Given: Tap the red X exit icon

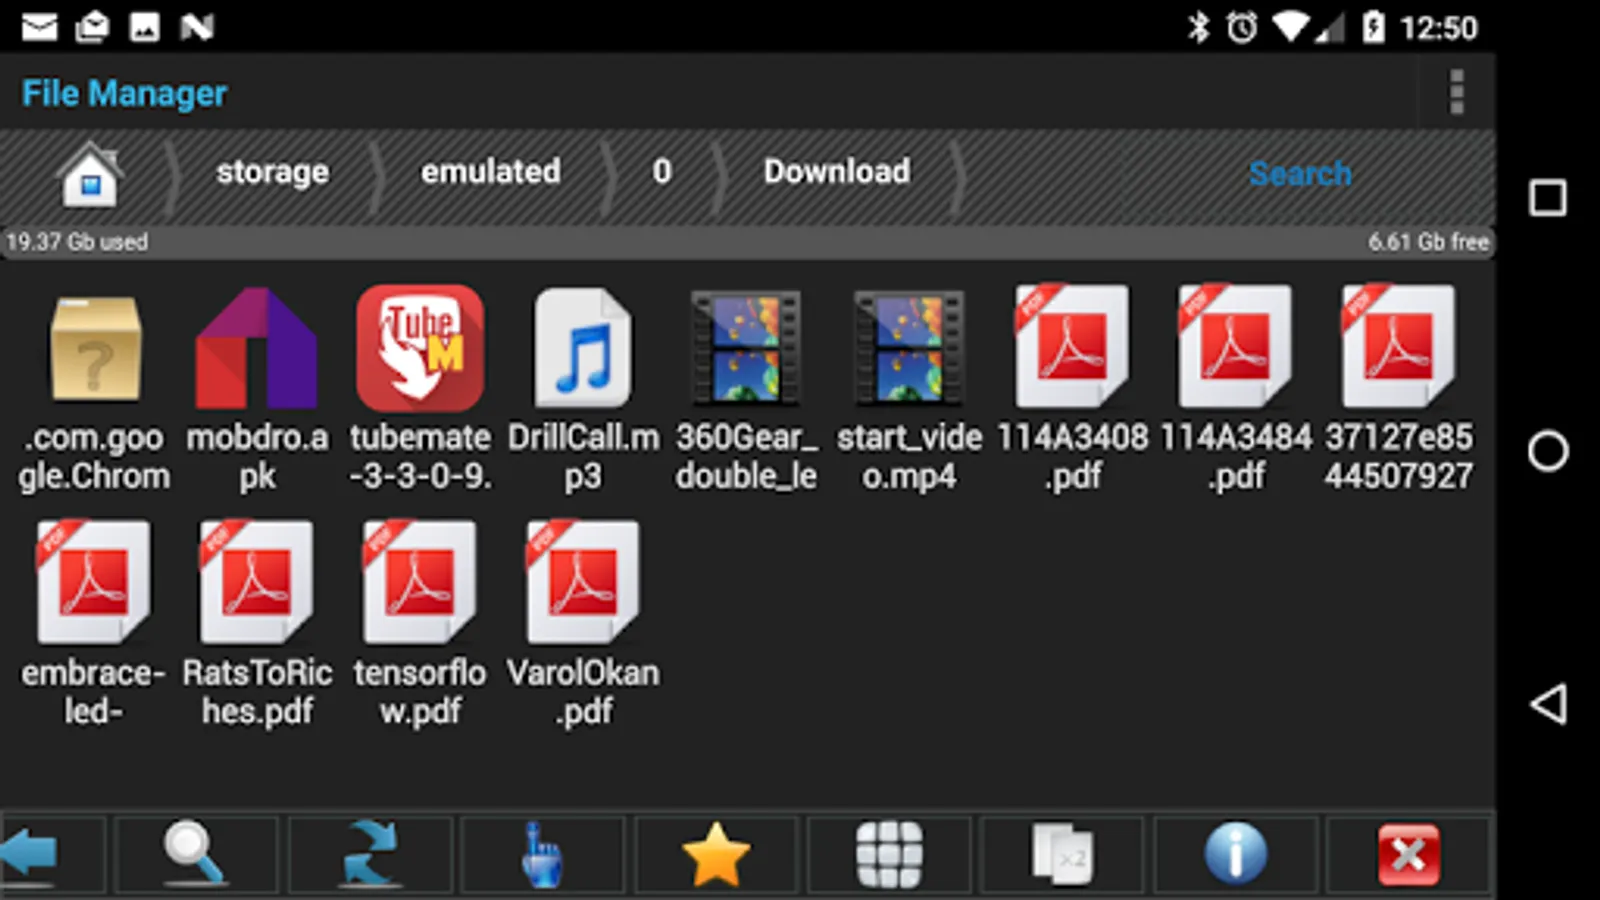Looking at the screenshot, I should pos(1409,854).
